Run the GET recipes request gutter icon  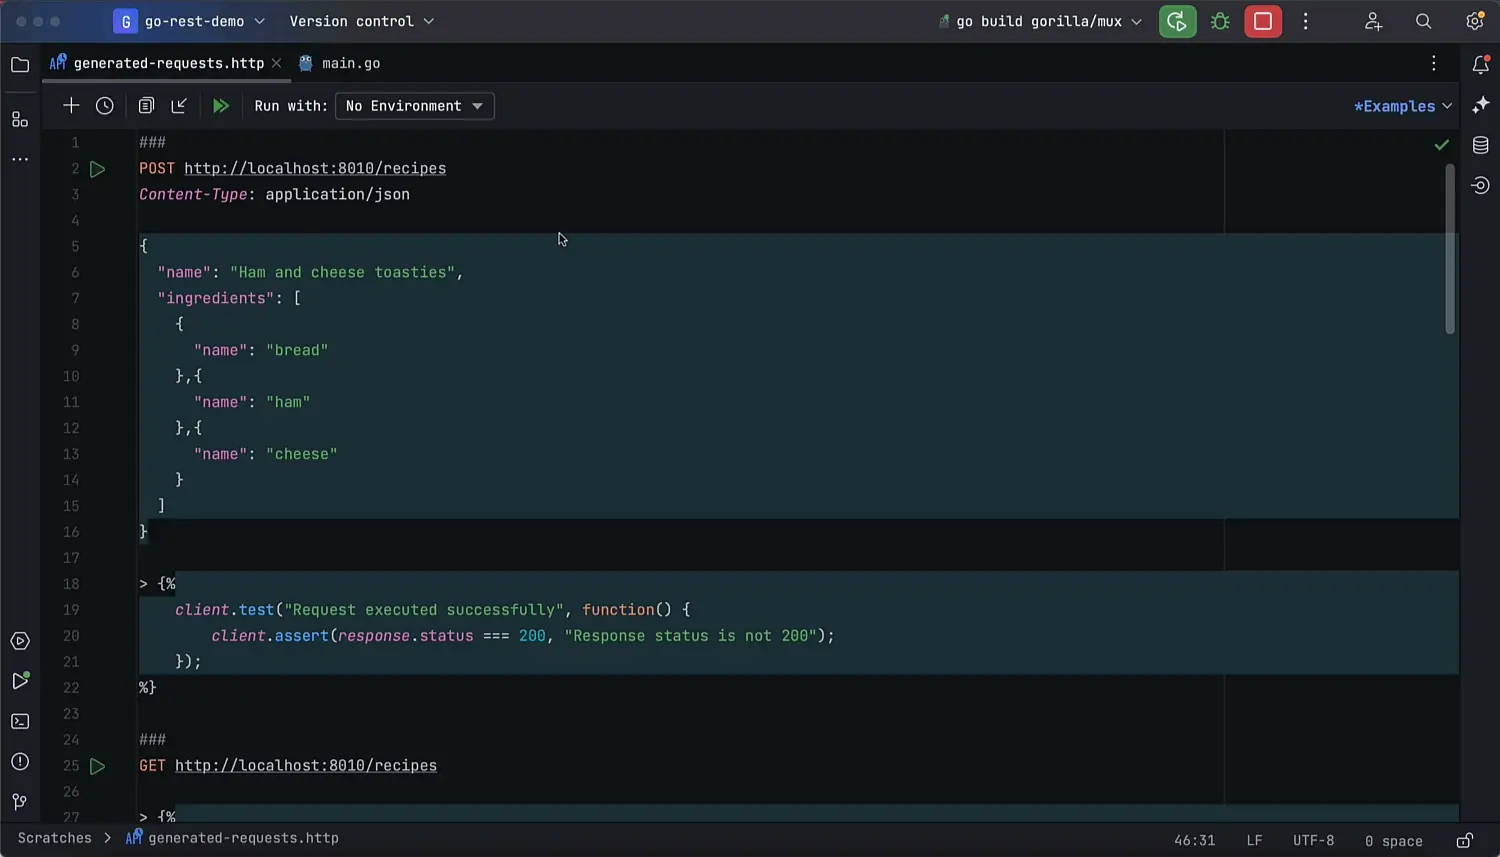click(97, 766)
